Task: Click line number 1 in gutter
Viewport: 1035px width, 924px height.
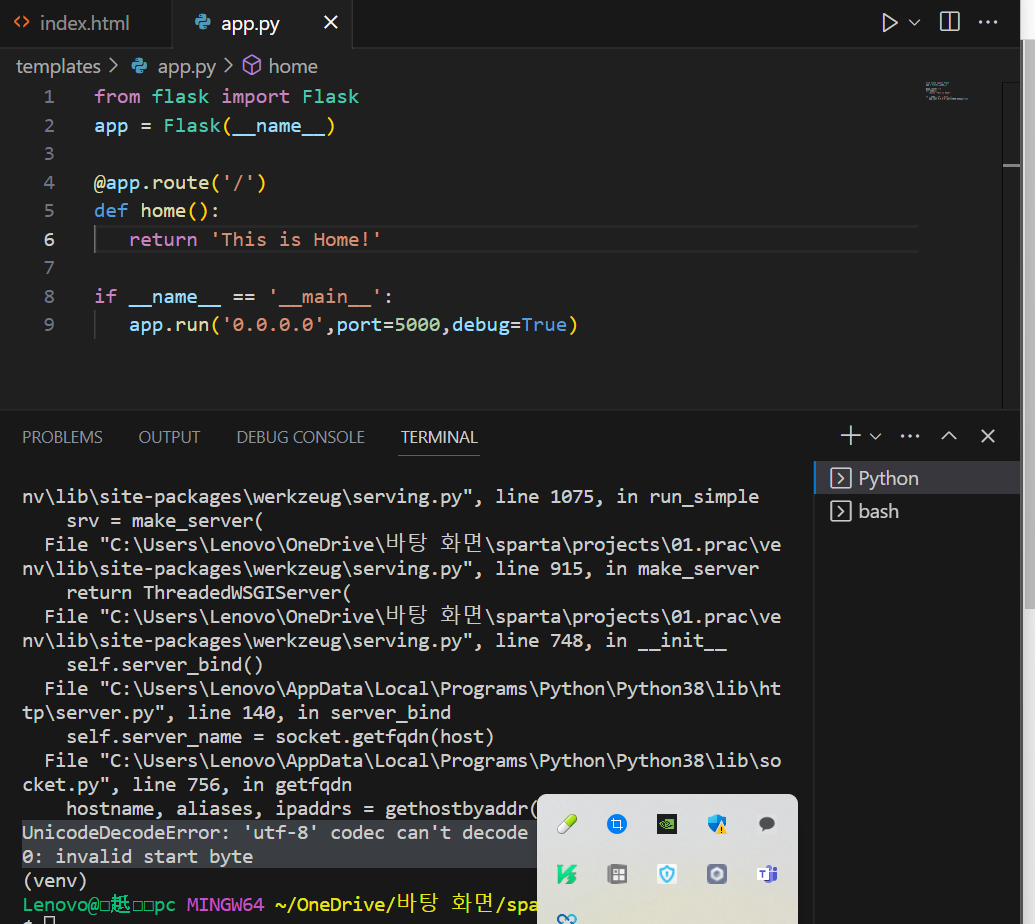Action: coord(49,97)
